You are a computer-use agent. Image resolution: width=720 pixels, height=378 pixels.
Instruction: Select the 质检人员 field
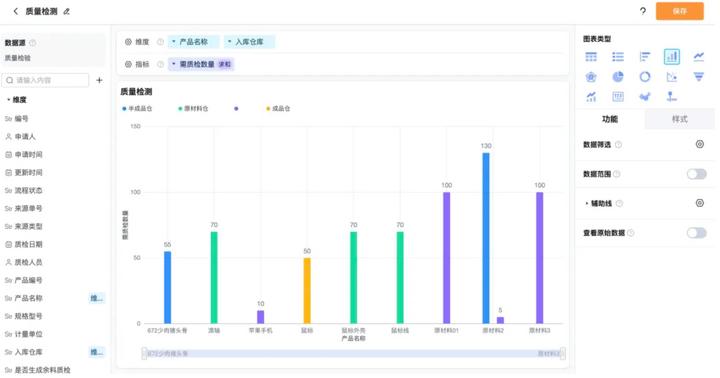(28, 262)
